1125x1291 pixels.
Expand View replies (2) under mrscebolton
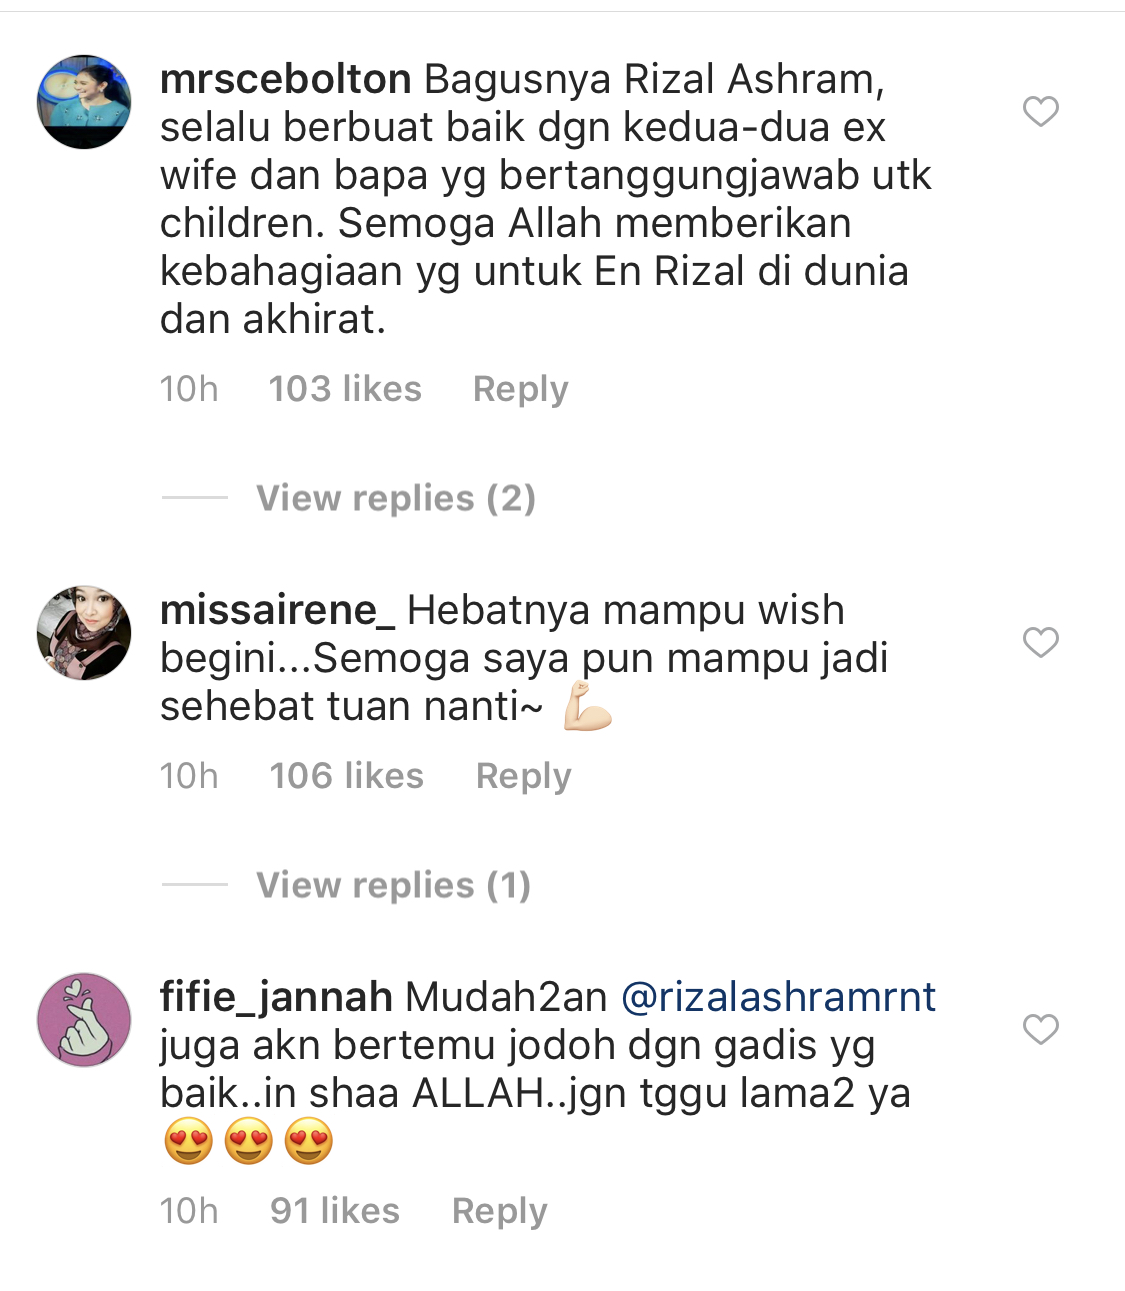[396, 498]
